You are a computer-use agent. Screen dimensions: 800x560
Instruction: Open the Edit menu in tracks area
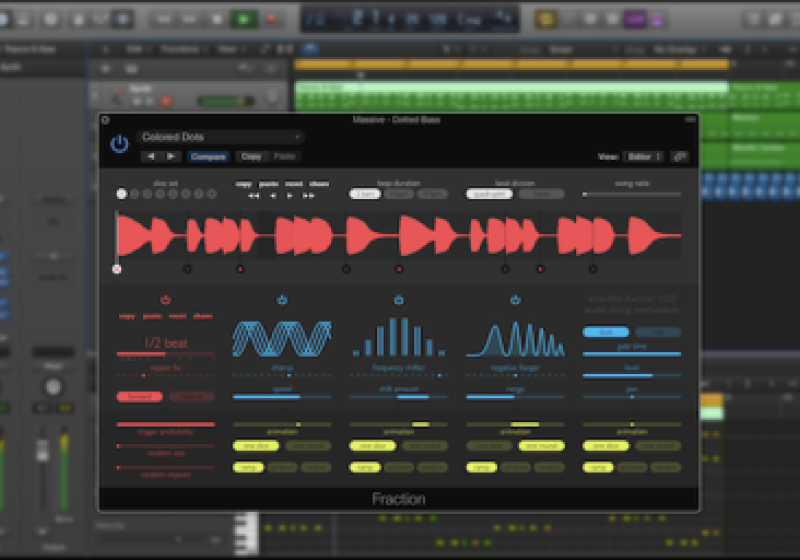tap(134, 48)
